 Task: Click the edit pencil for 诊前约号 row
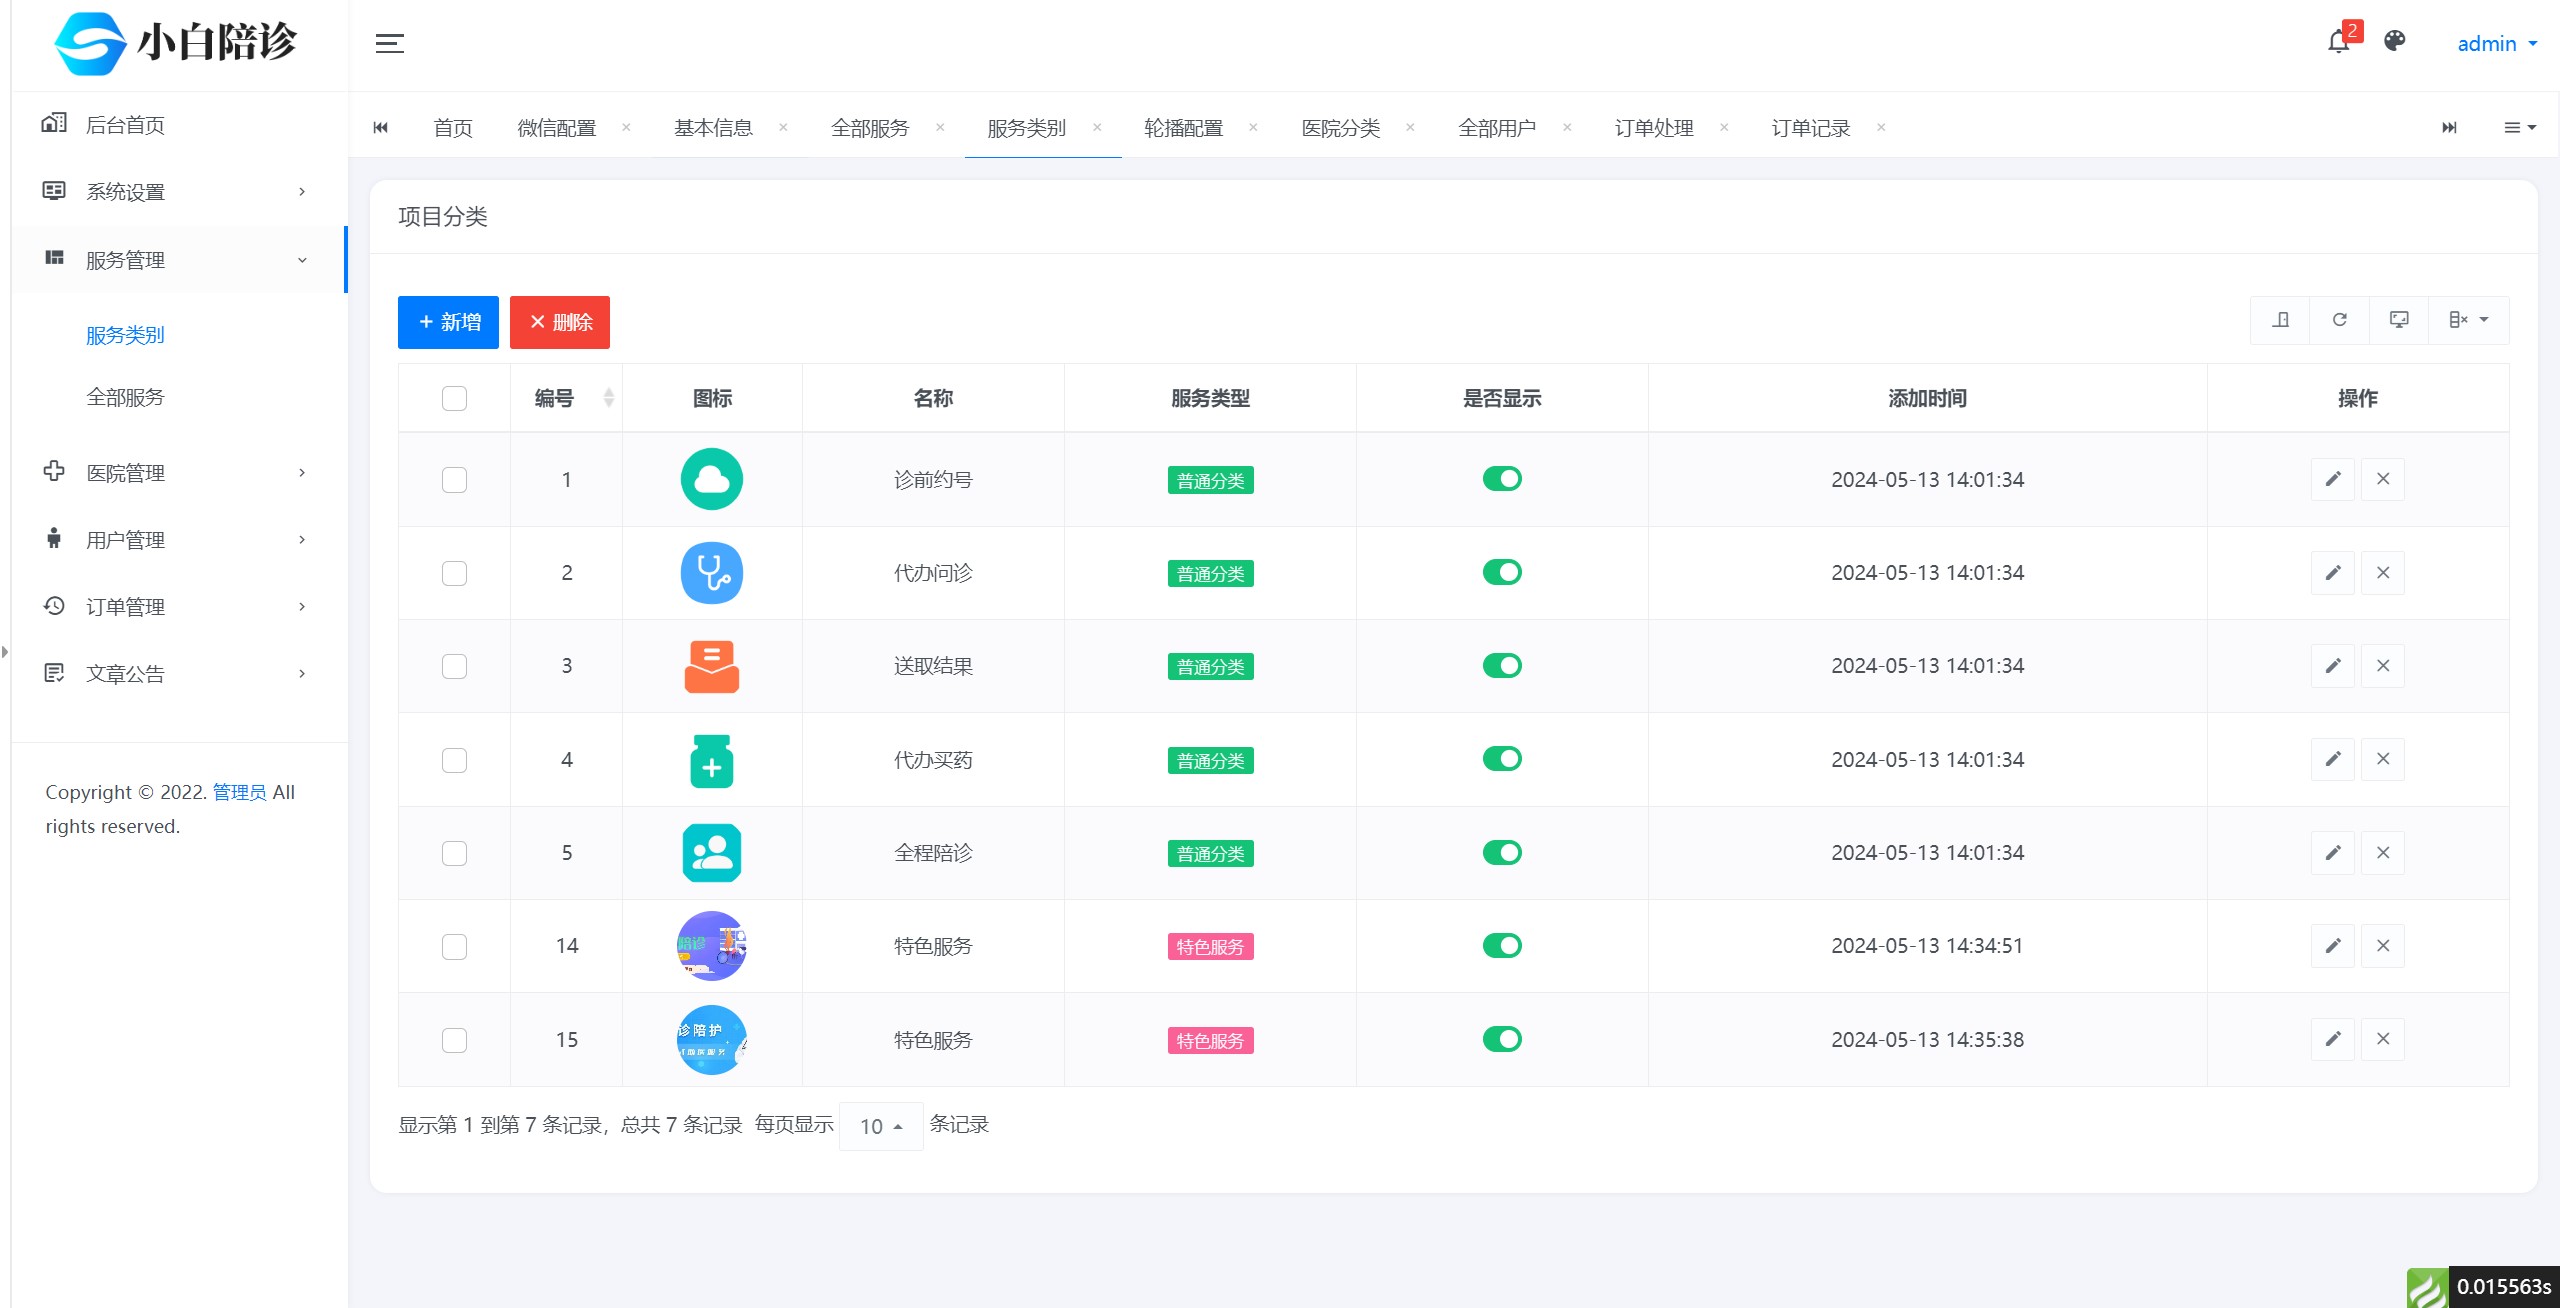coord(2333,479)
